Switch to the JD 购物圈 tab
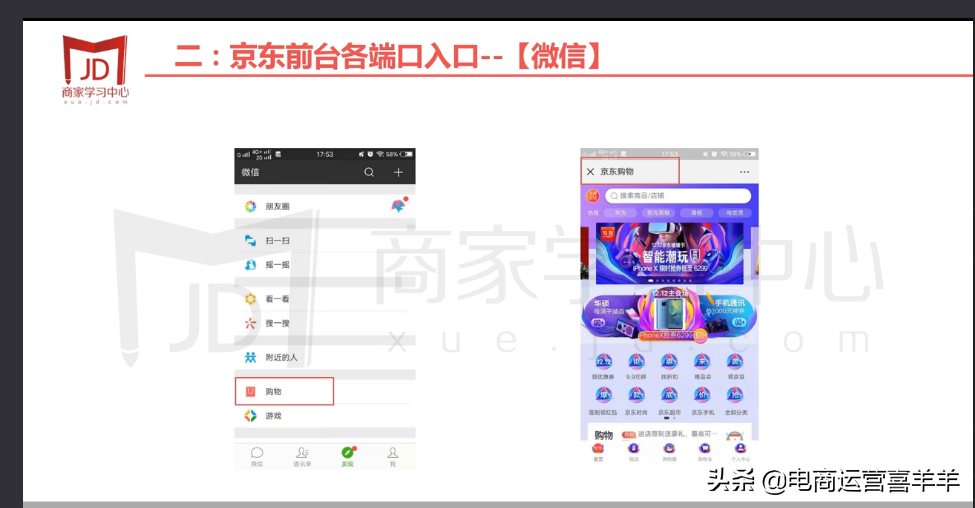Viewport: 975px width, 508px height. 669,452
